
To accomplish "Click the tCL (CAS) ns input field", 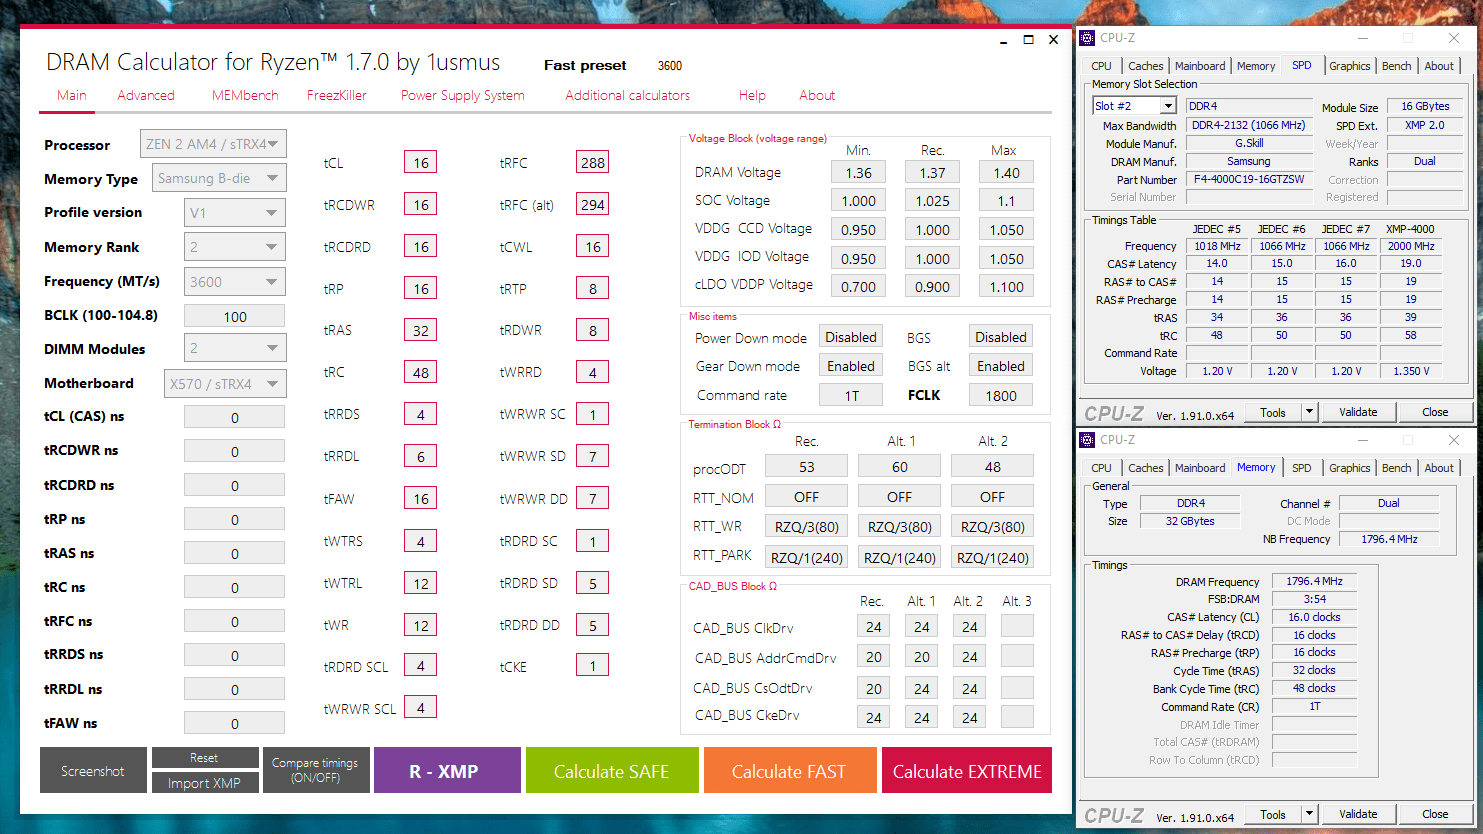I will (235, 418).
